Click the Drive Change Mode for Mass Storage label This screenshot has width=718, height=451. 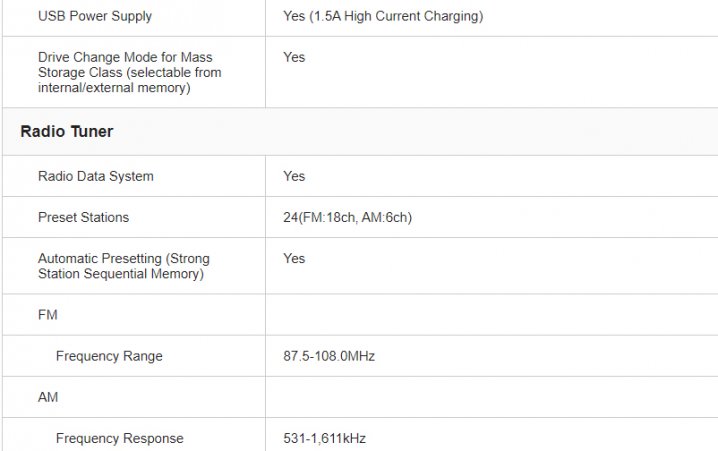(130, 72)
